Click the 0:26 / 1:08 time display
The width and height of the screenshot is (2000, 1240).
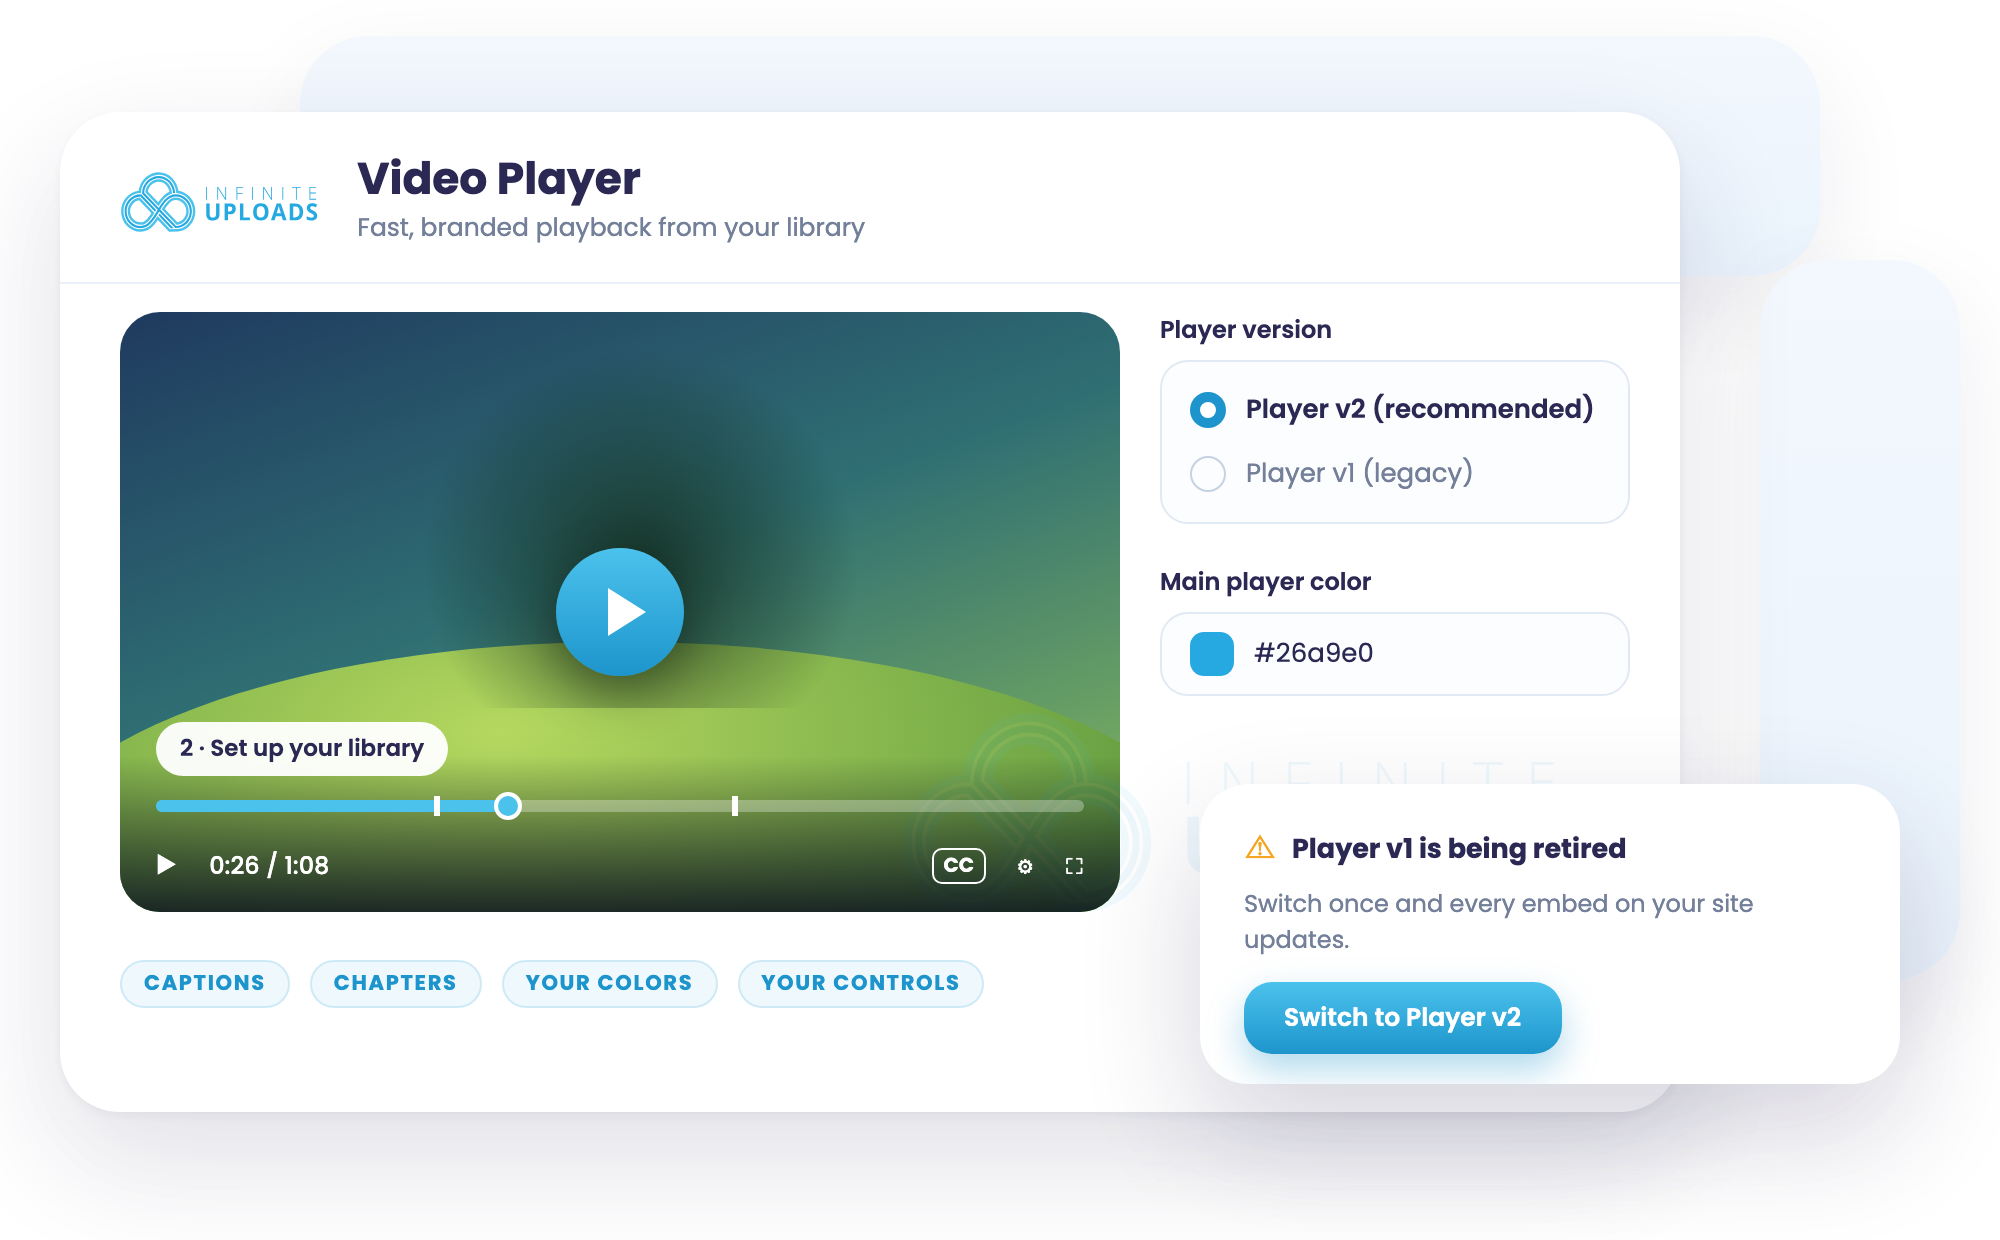pos(269,865)
